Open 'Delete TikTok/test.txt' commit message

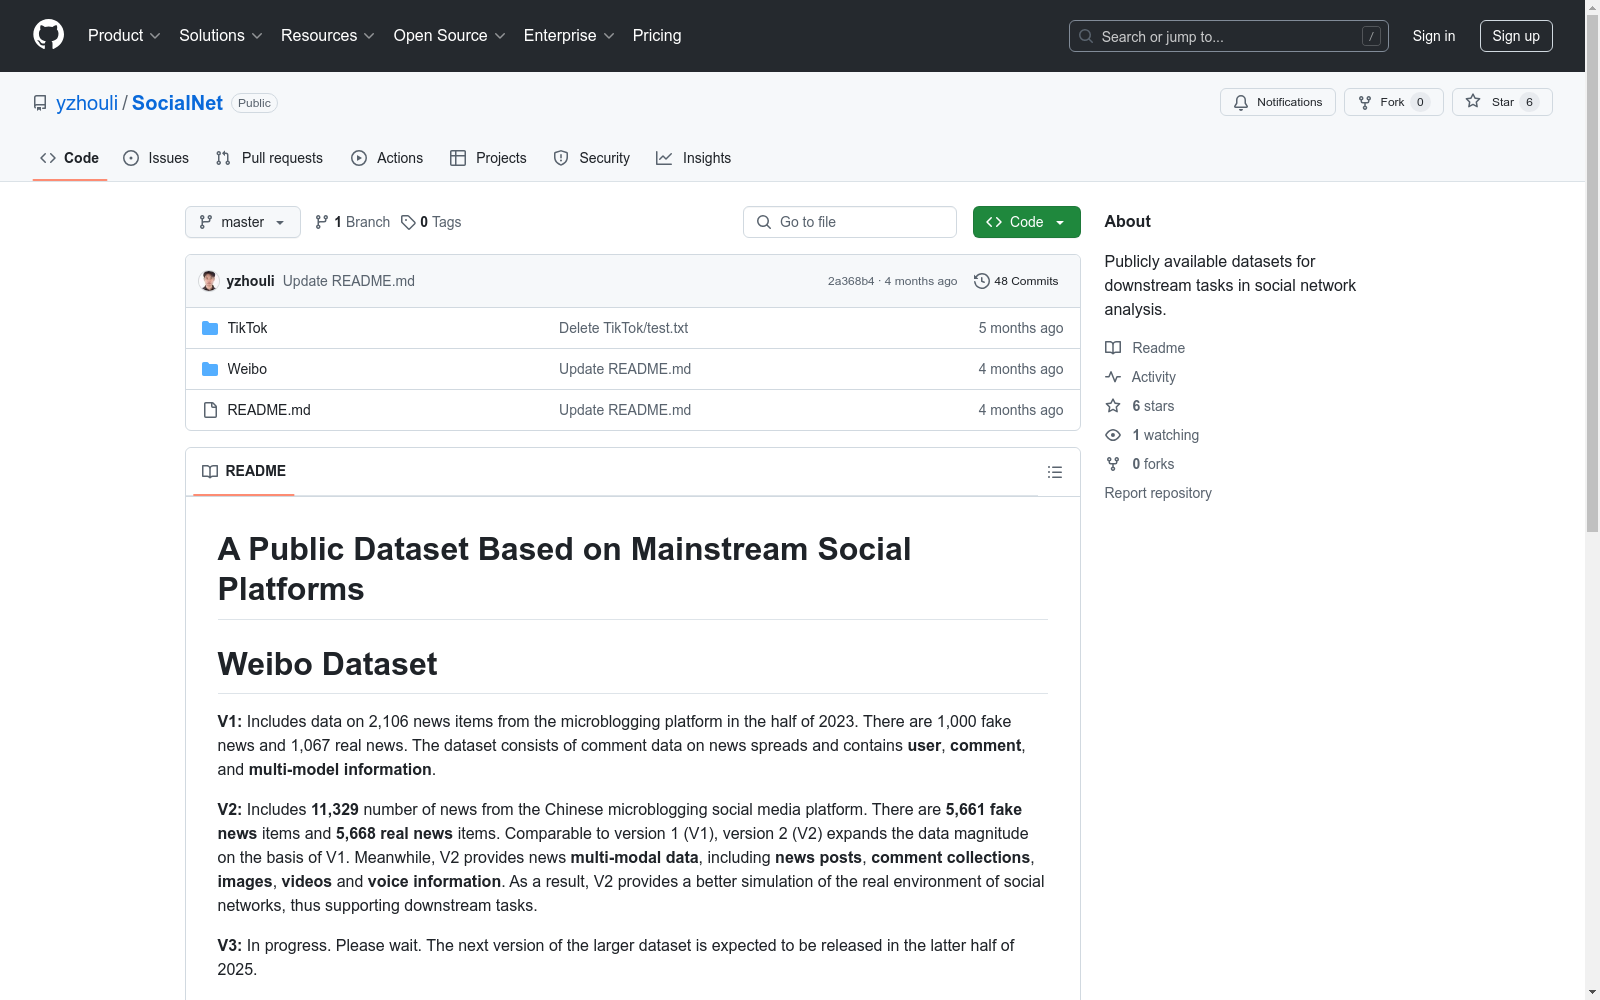(623, 328)
